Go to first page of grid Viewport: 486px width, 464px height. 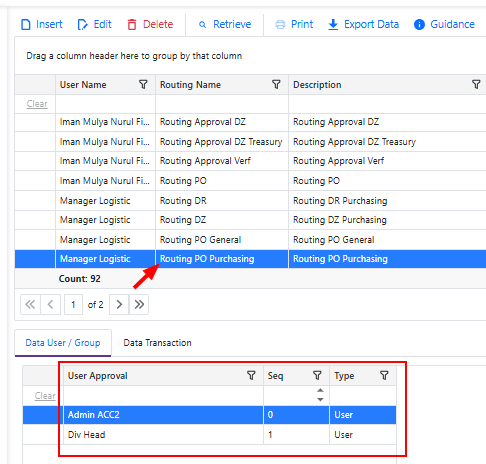click(30, 304)
